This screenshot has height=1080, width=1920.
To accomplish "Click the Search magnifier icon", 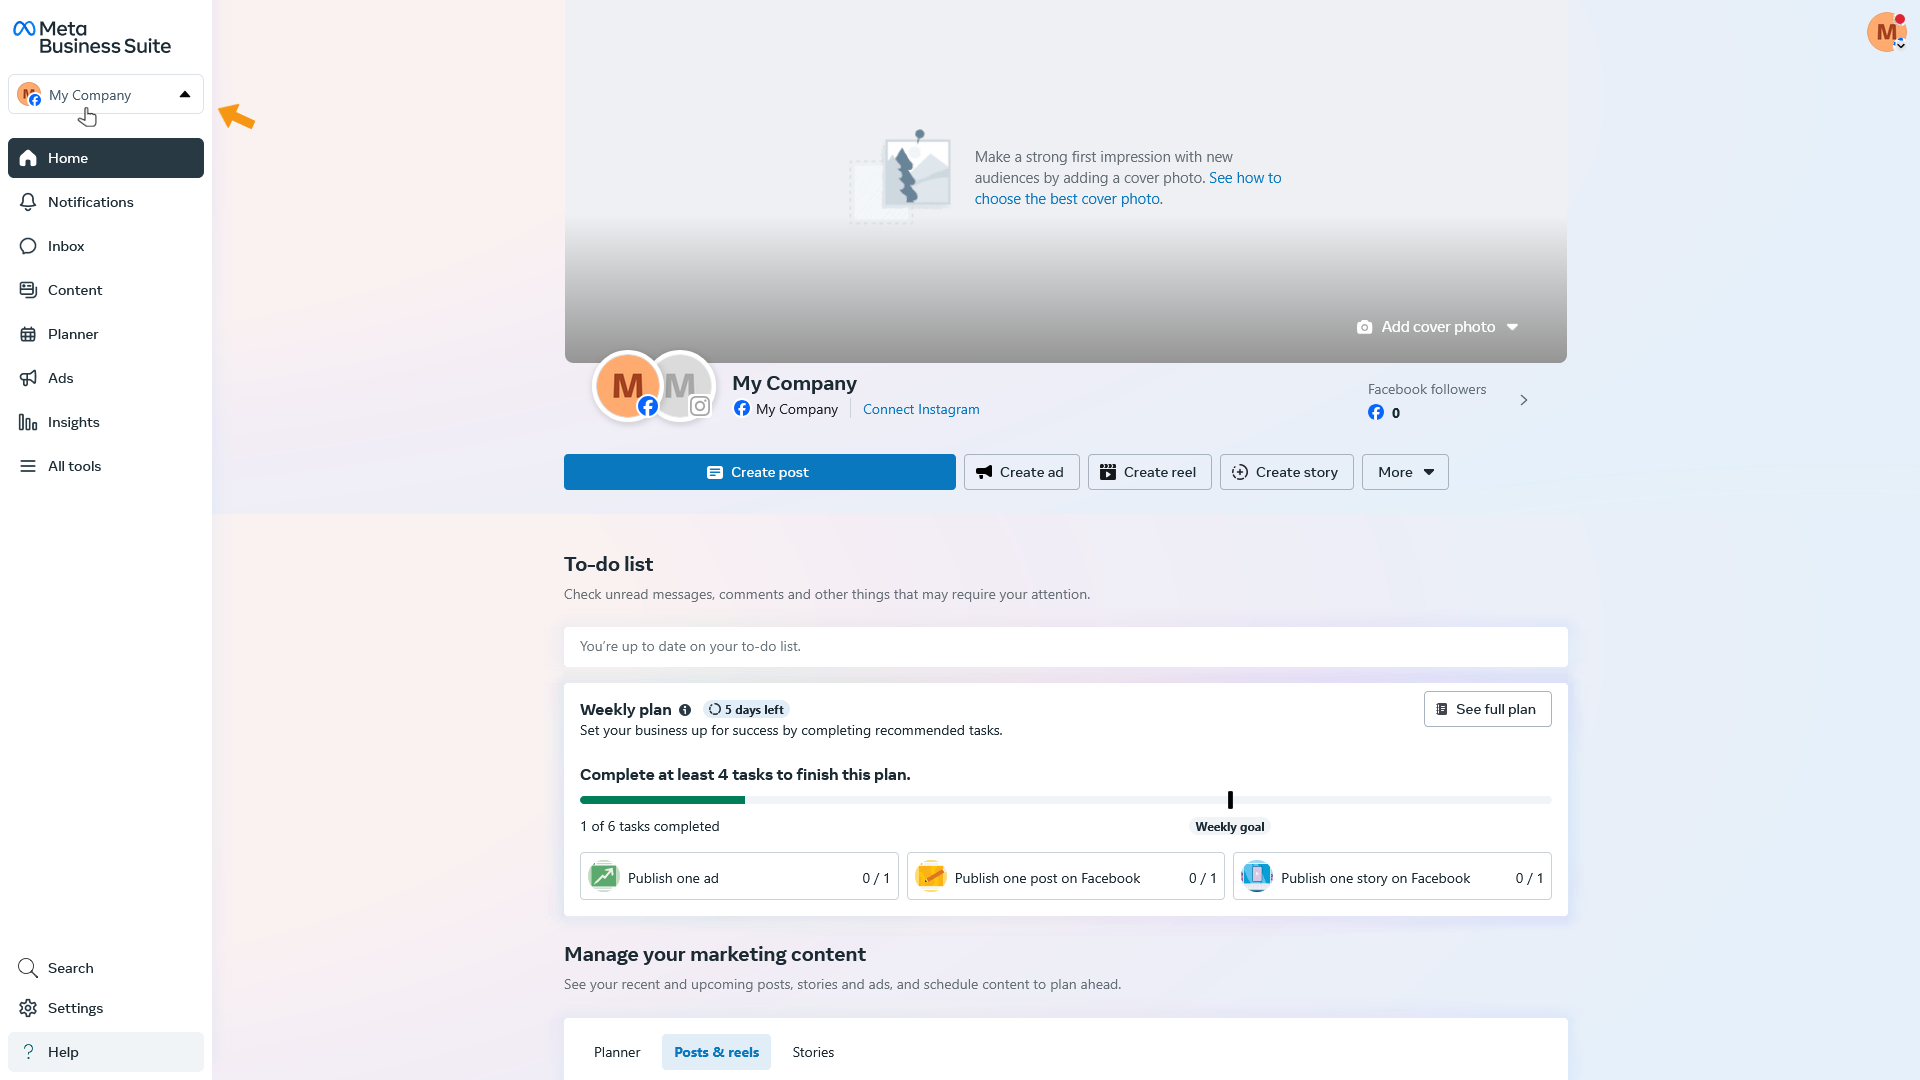I will [28, 968].
